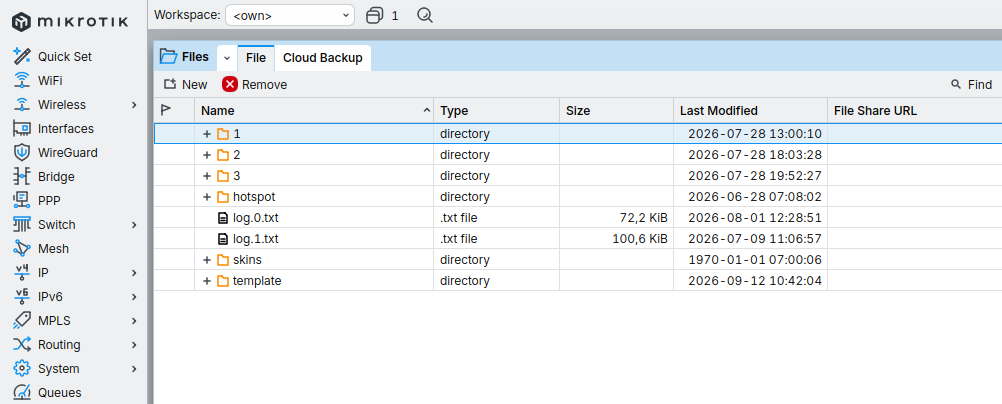Viewport: 1002px width, 404px height.
Task: Click the file icon for log.0.txt
Action: tap(222, 218)
